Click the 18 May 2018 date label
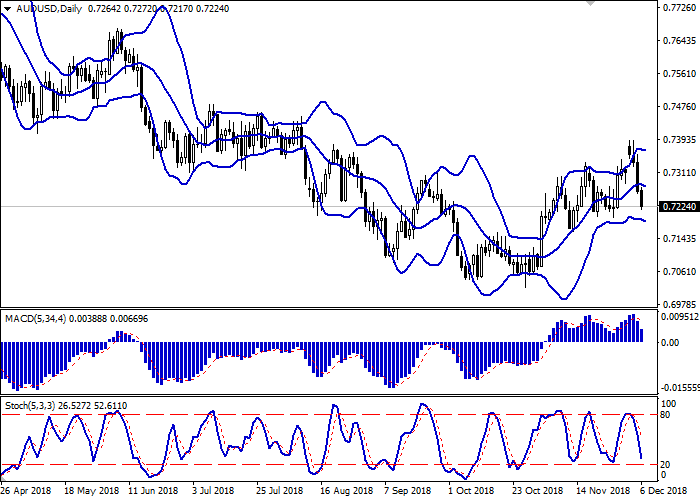This screenshot has height=500, width=700. [x=92, y=491]
